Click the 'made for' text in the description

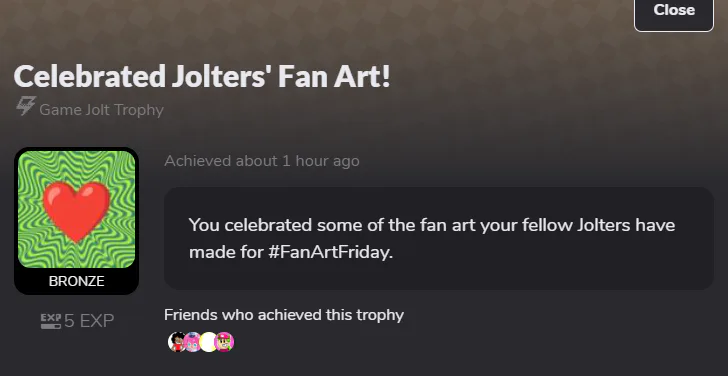[226, 253]
